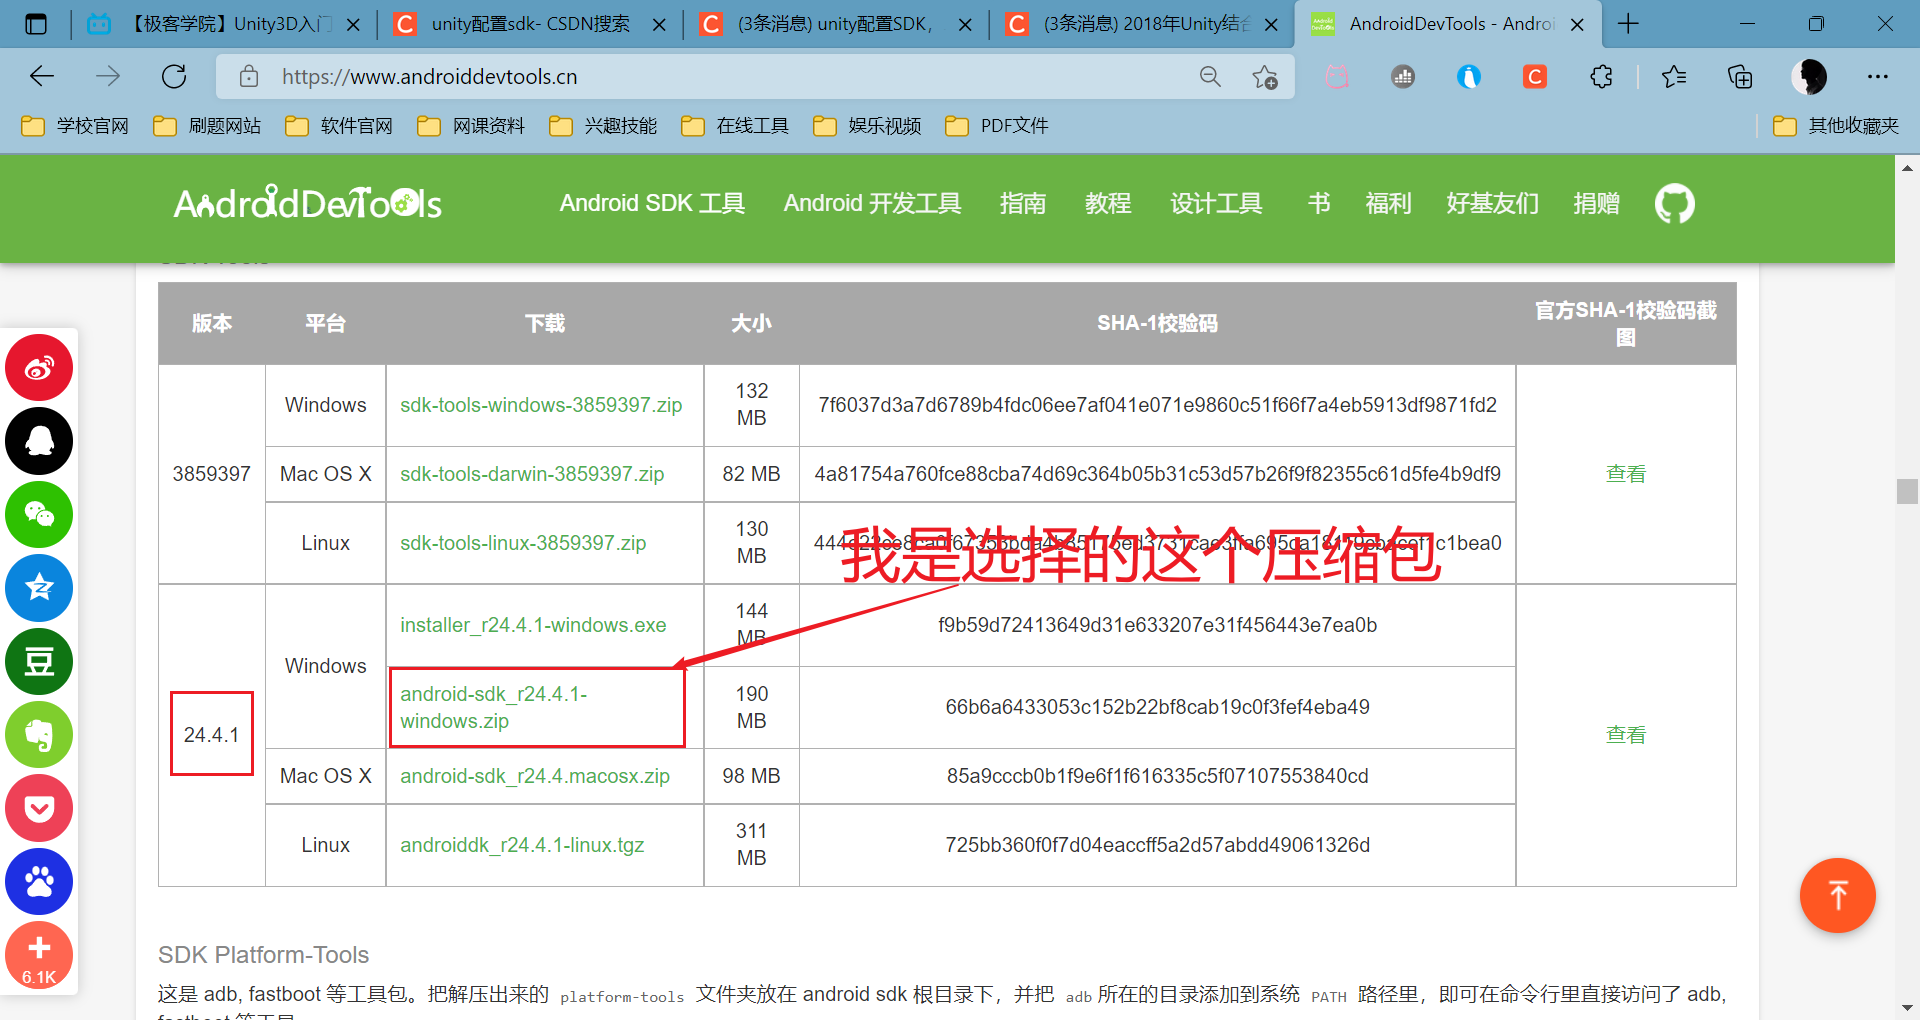Open Android 开发工具 menu

872,204
